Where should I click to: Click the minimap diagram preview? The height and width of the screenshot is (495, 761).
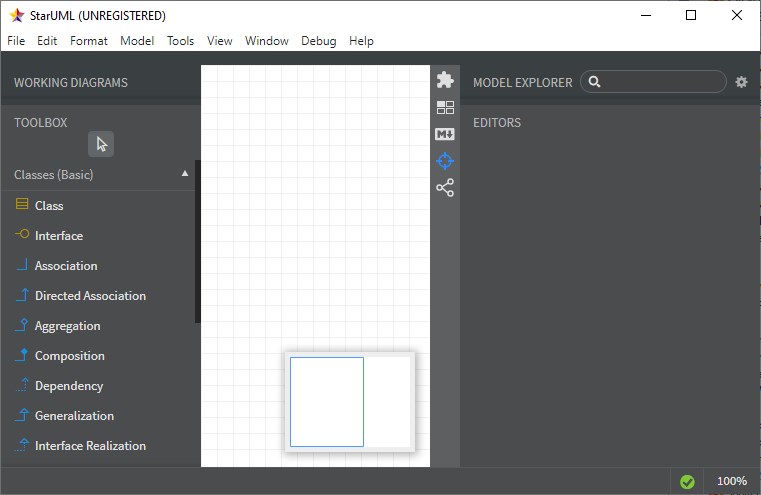[x=349, y=402]
